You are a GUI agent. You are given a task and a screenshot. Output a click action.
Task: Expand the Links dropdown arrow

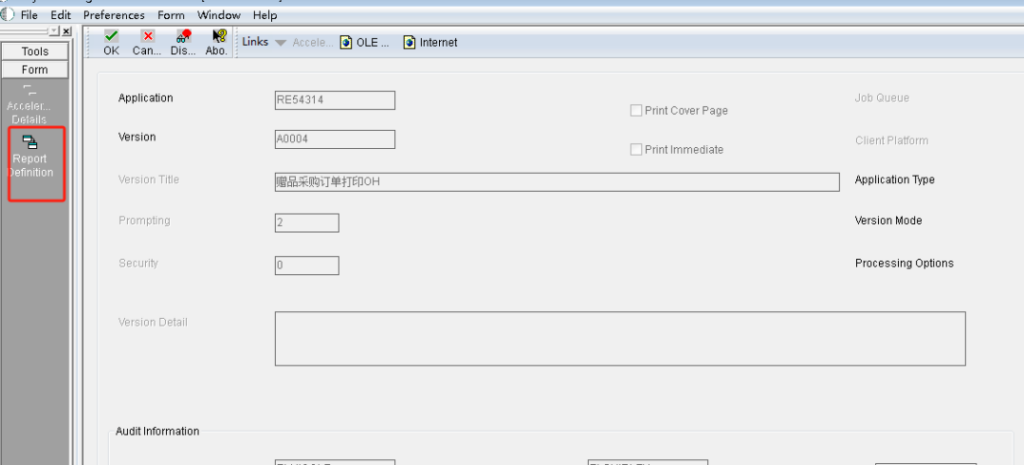(280, 42)
